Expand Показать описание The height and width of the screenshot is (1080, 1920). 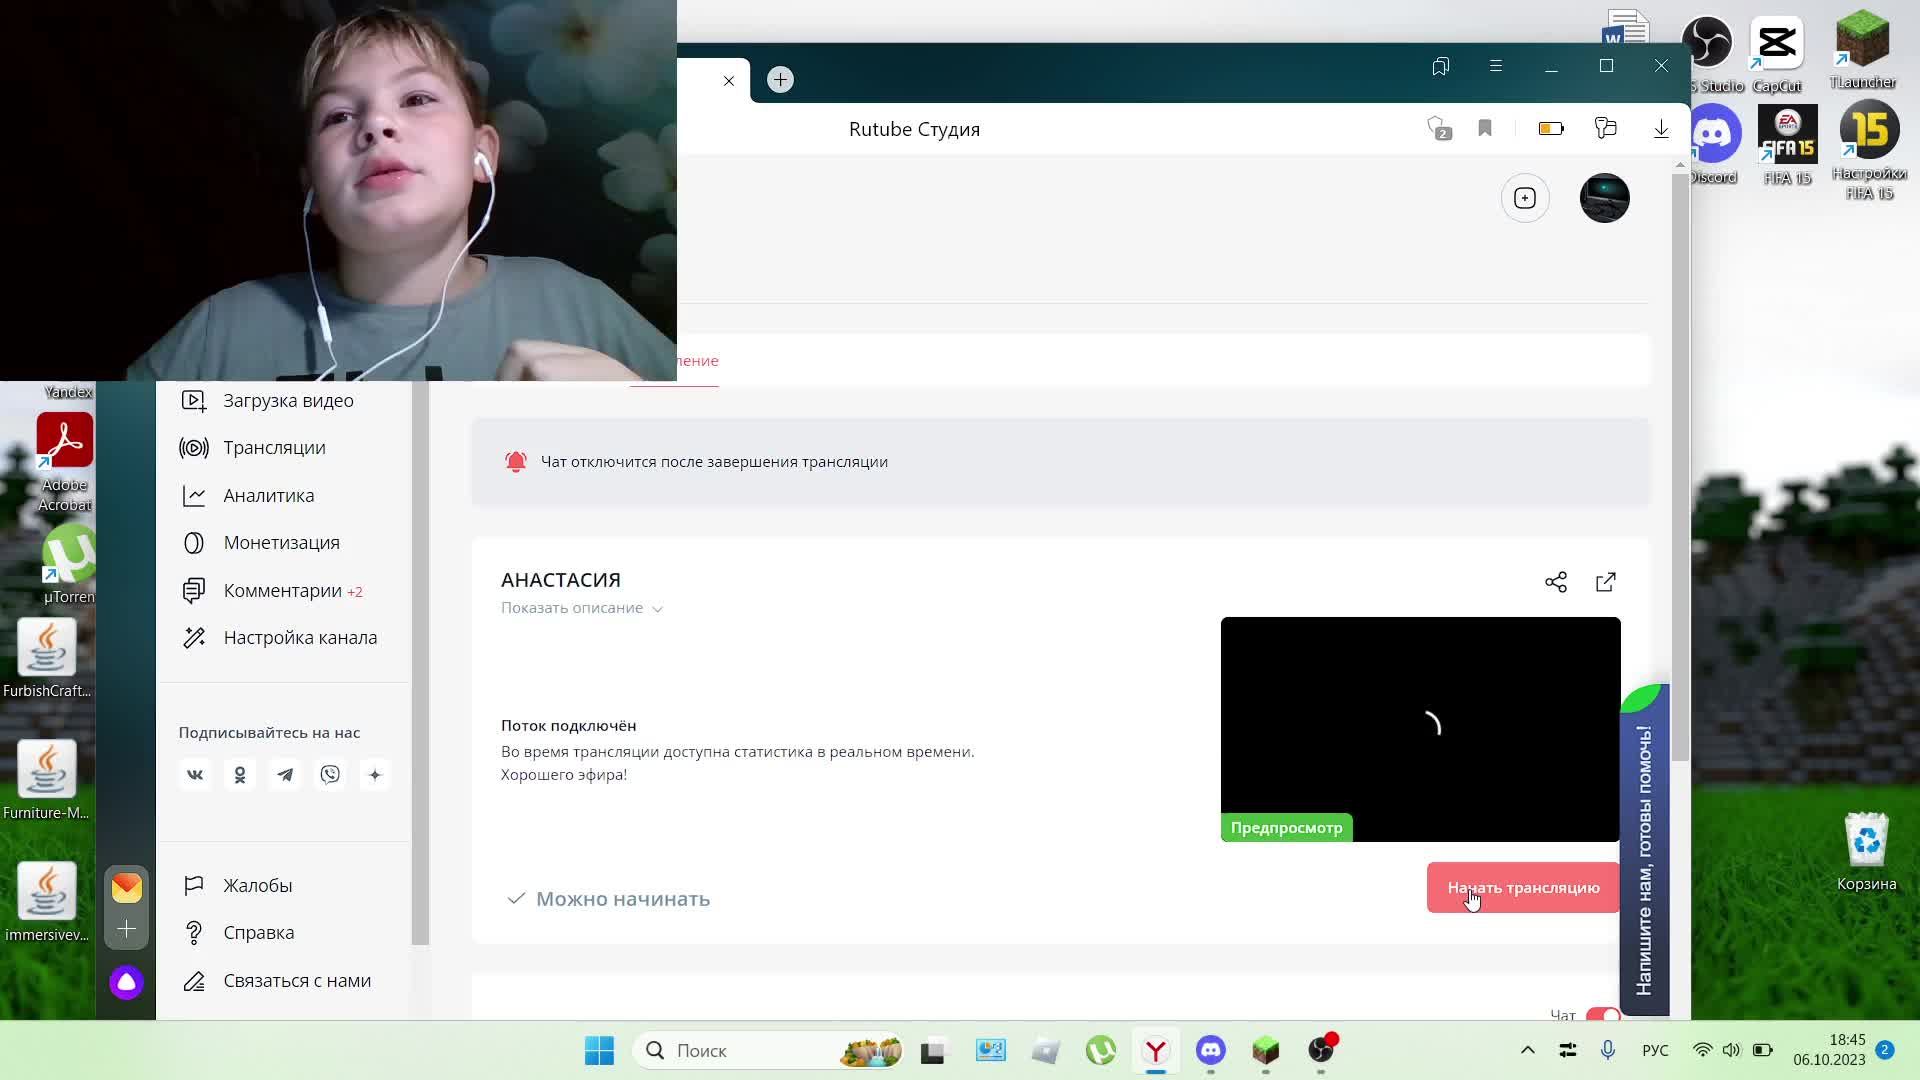point(581,608)
